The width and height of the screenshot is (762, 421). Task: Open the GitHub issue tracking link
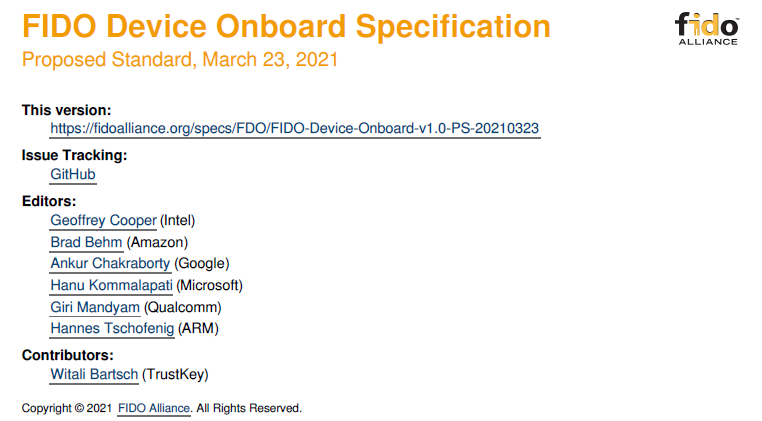[73, 174]
